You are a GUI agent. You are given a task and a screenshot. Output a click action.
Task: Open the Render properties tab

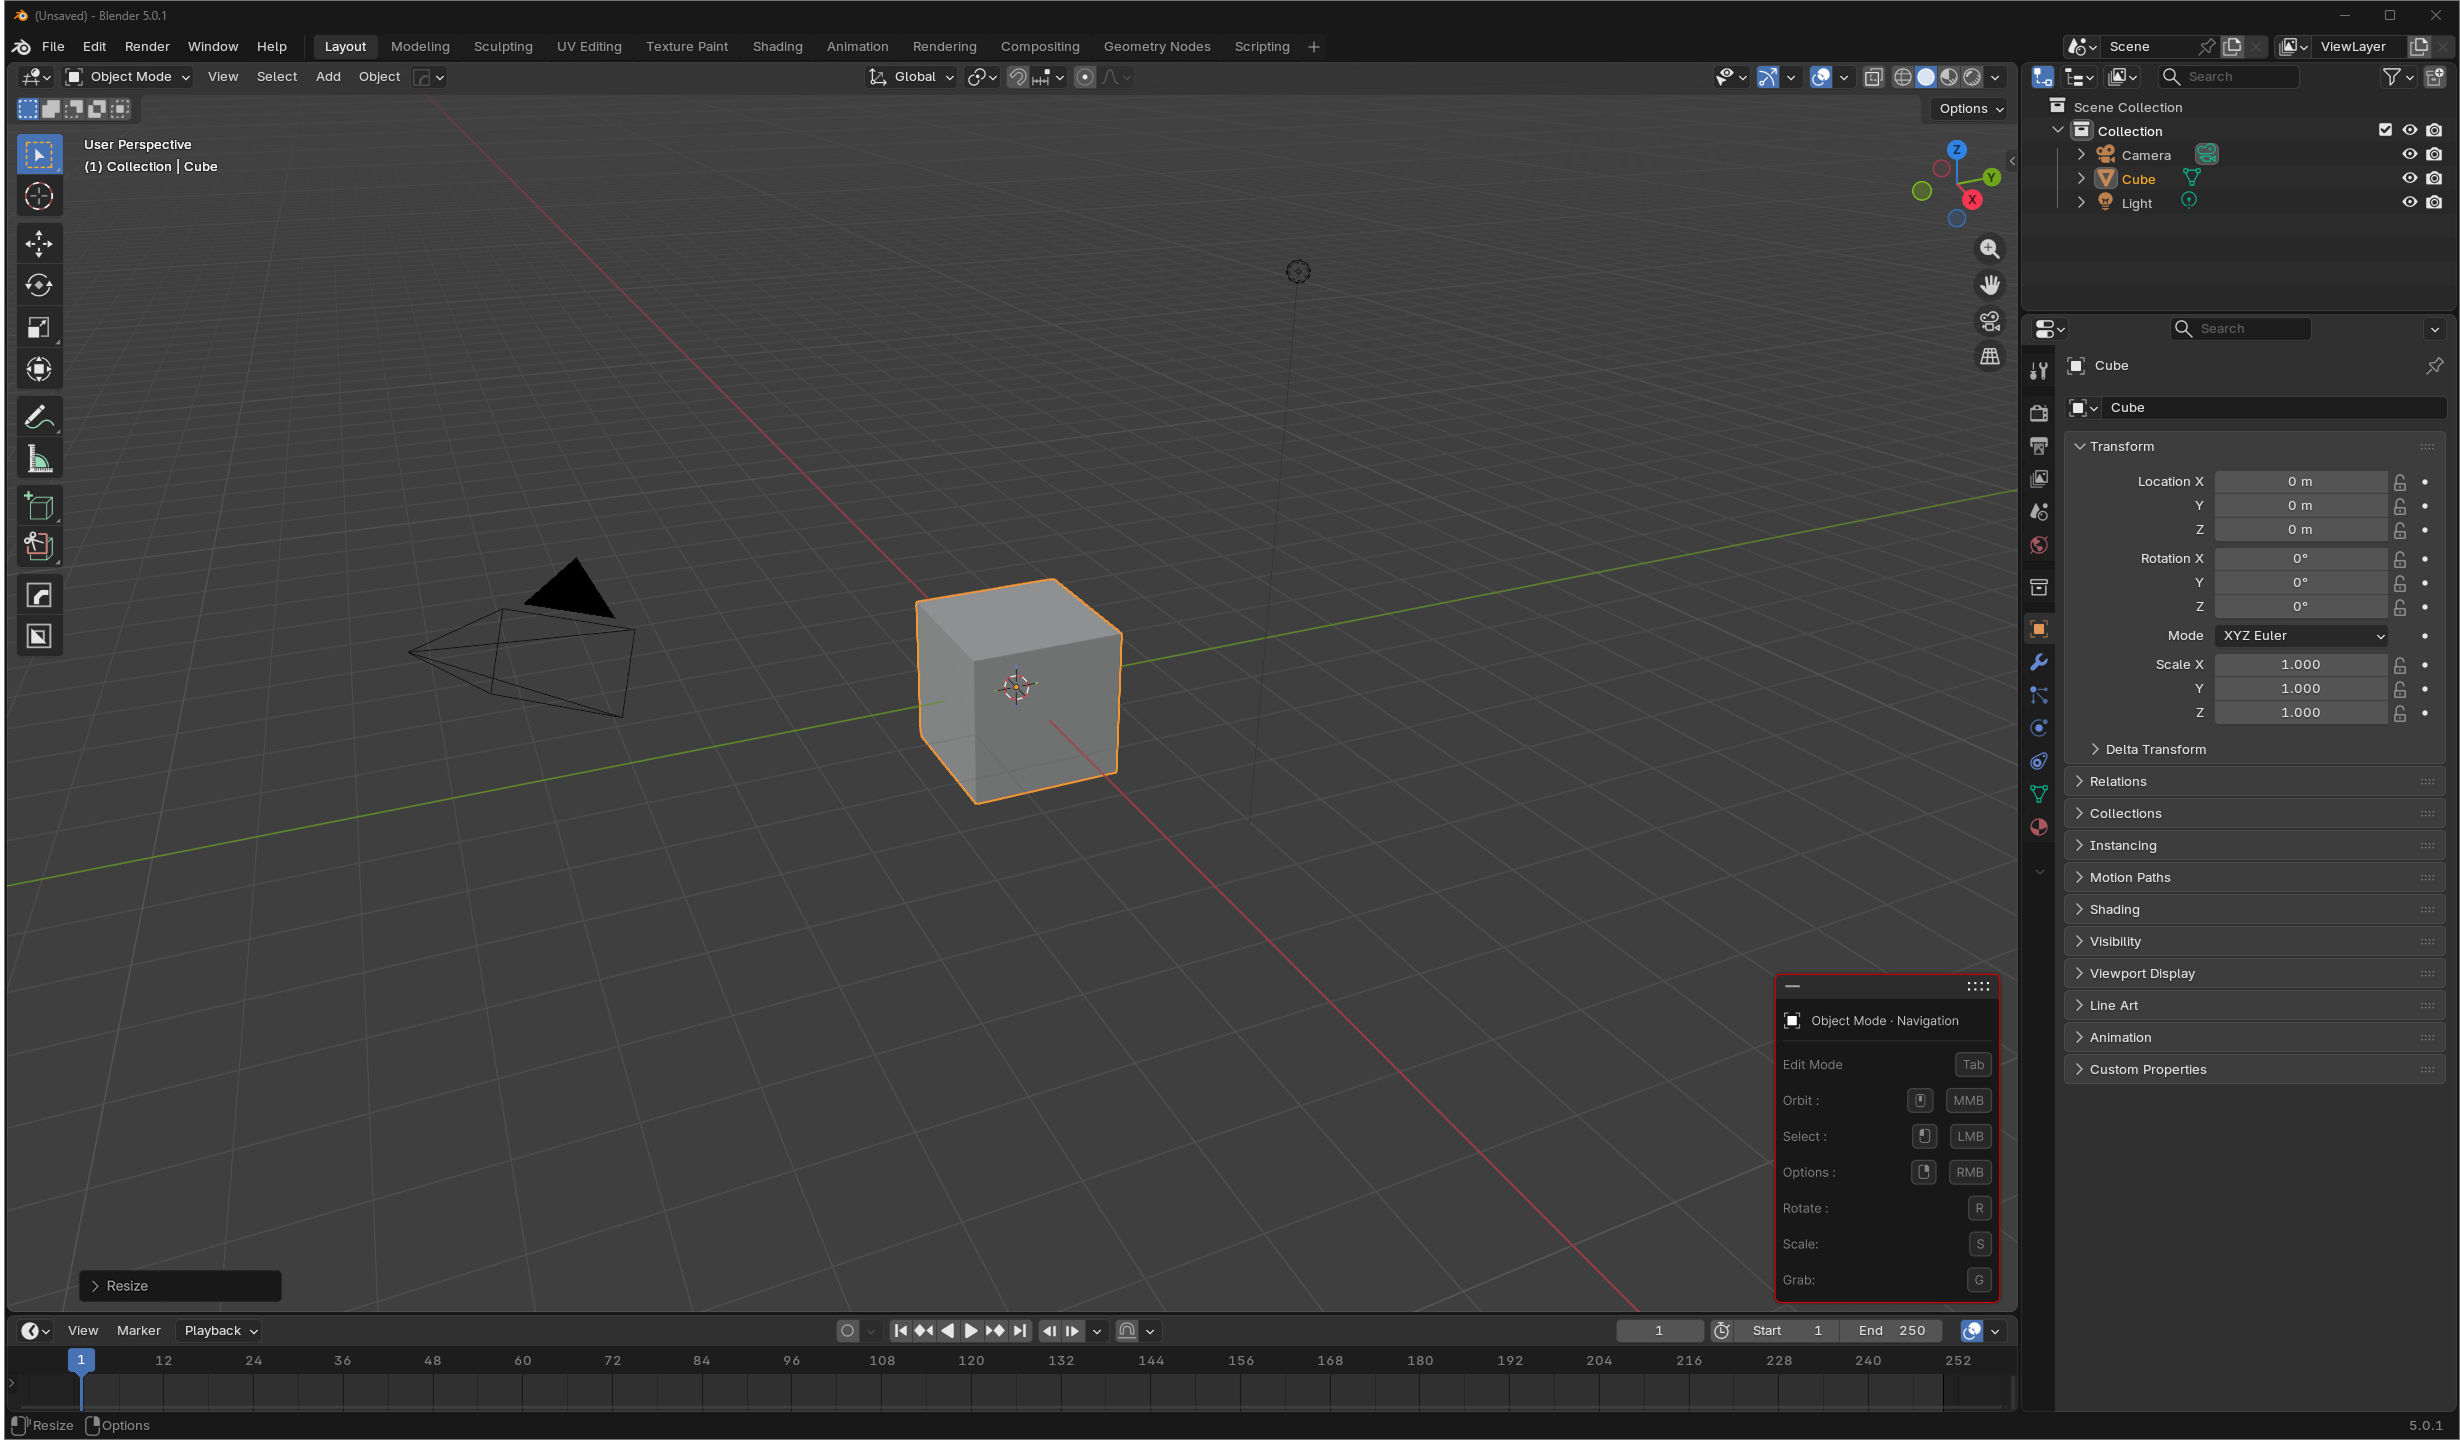tap(2039, 413)
